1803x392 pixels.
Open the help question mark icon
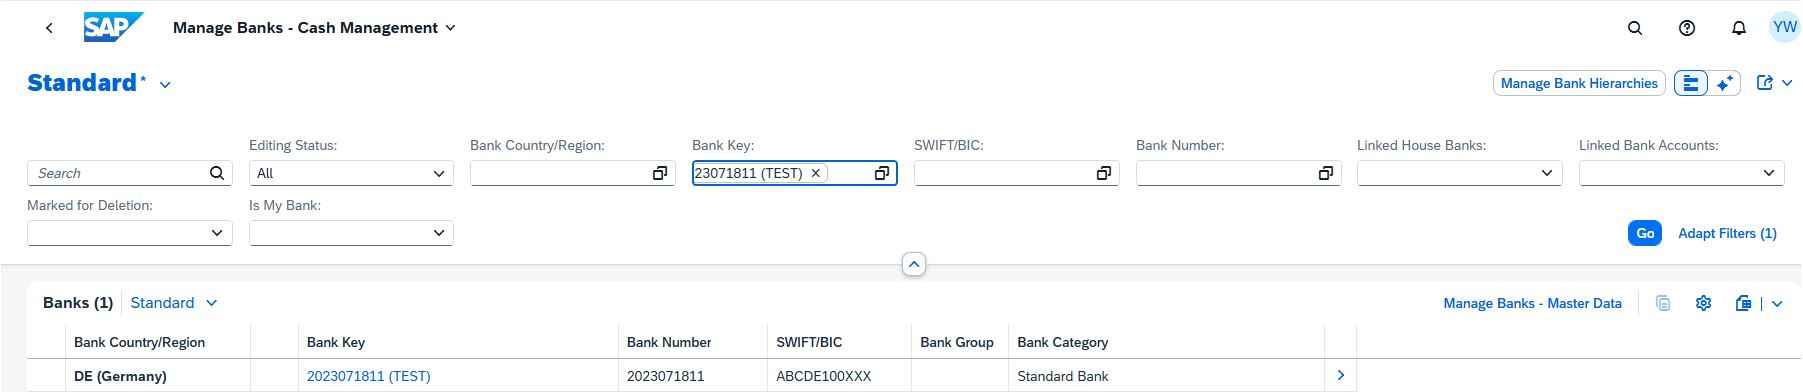(1687, 28)
